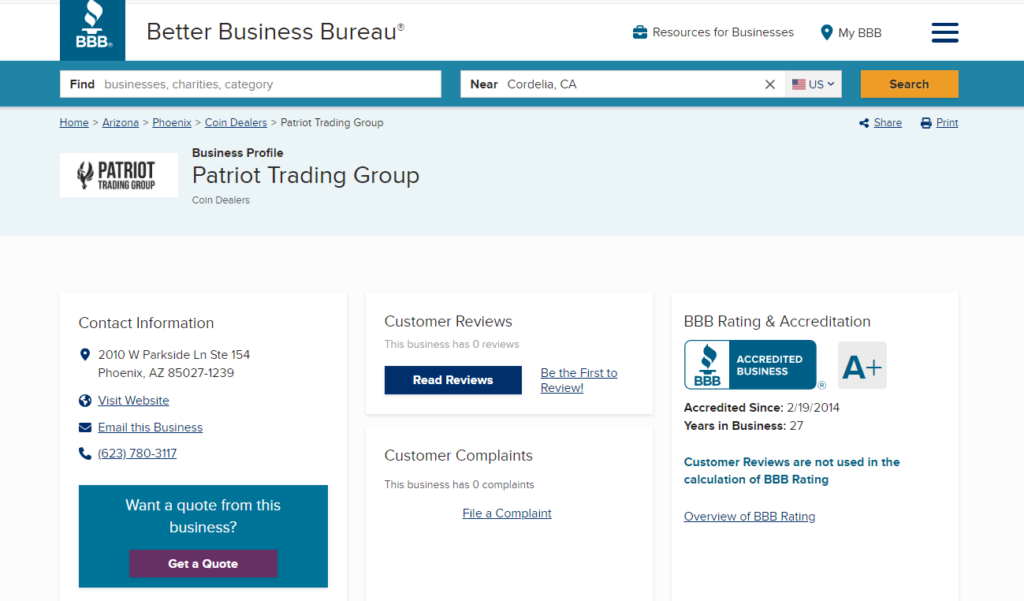Open Overview of BBB Rating link
Viewport: 1024px width, 601px height.
(749, 517)
